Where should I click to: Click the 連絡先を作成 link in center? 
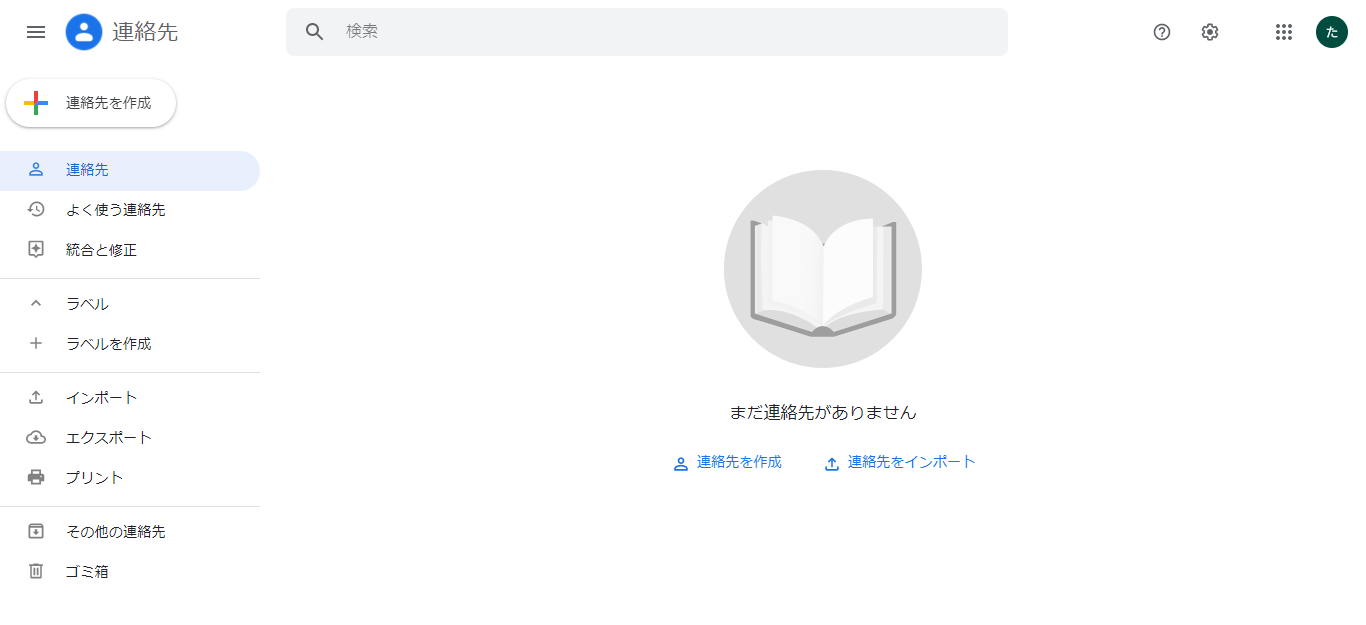tap(727, 463)
